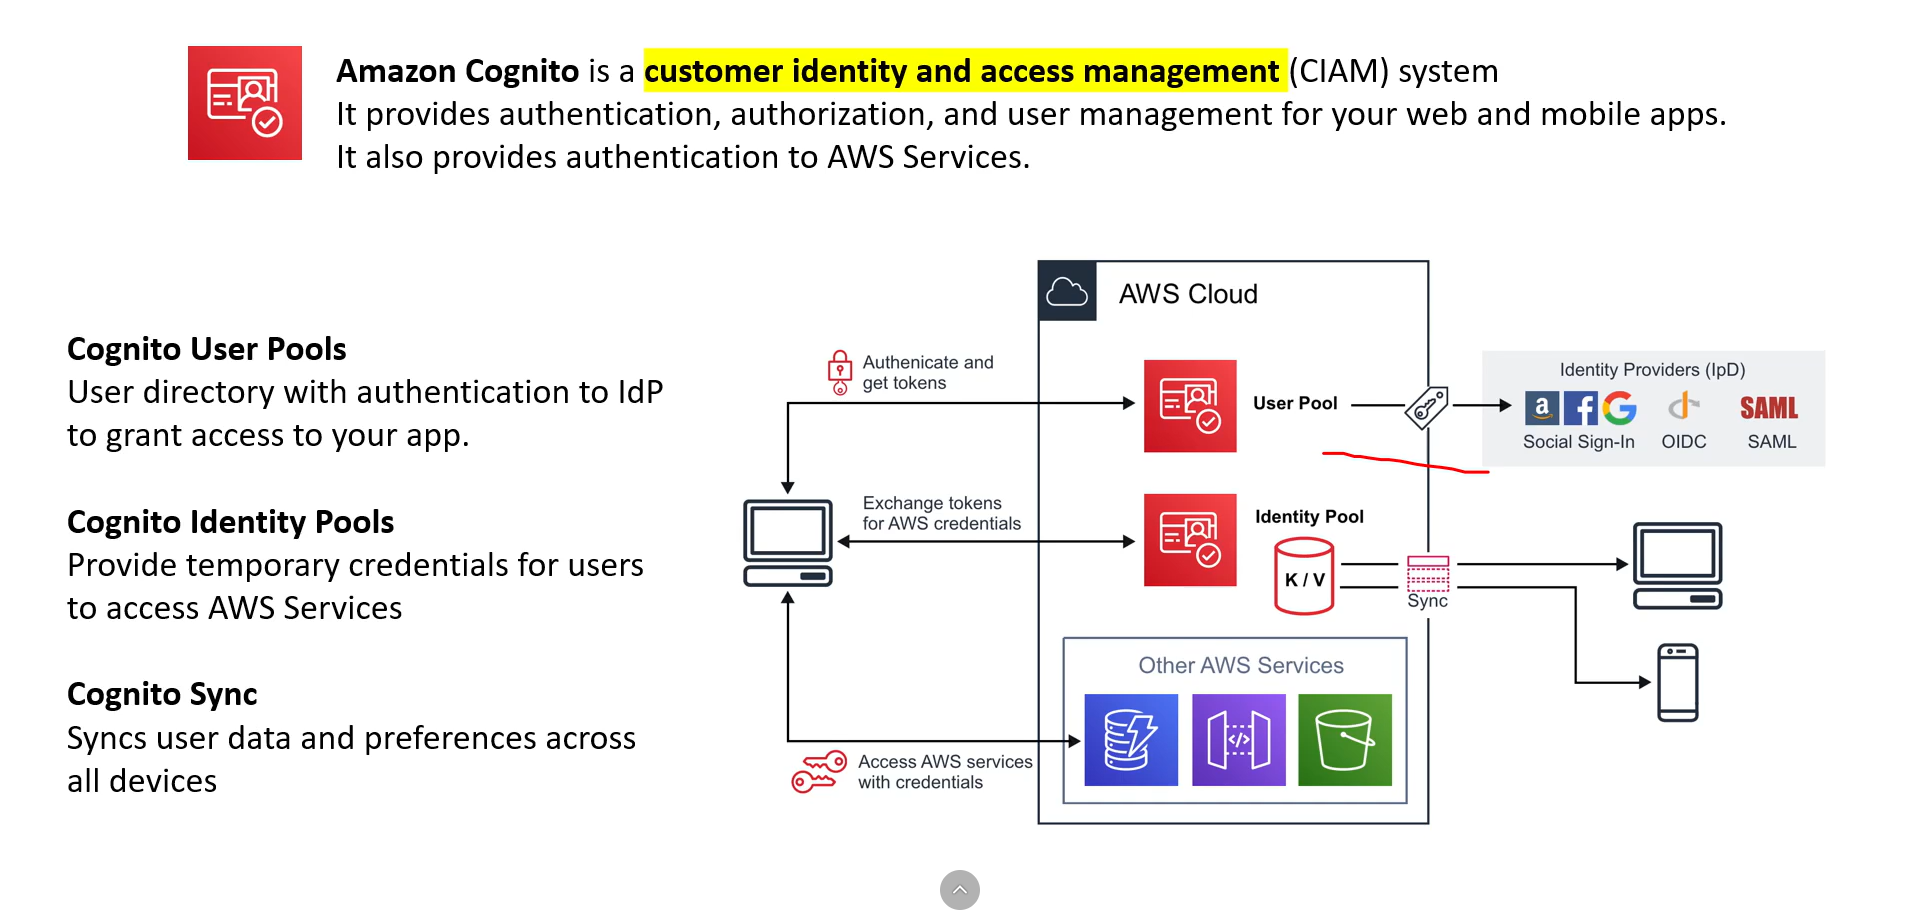The image size is (1918, 917).
Task: Click the 'AWS Cloud' label
Action: click(1188, 294)
